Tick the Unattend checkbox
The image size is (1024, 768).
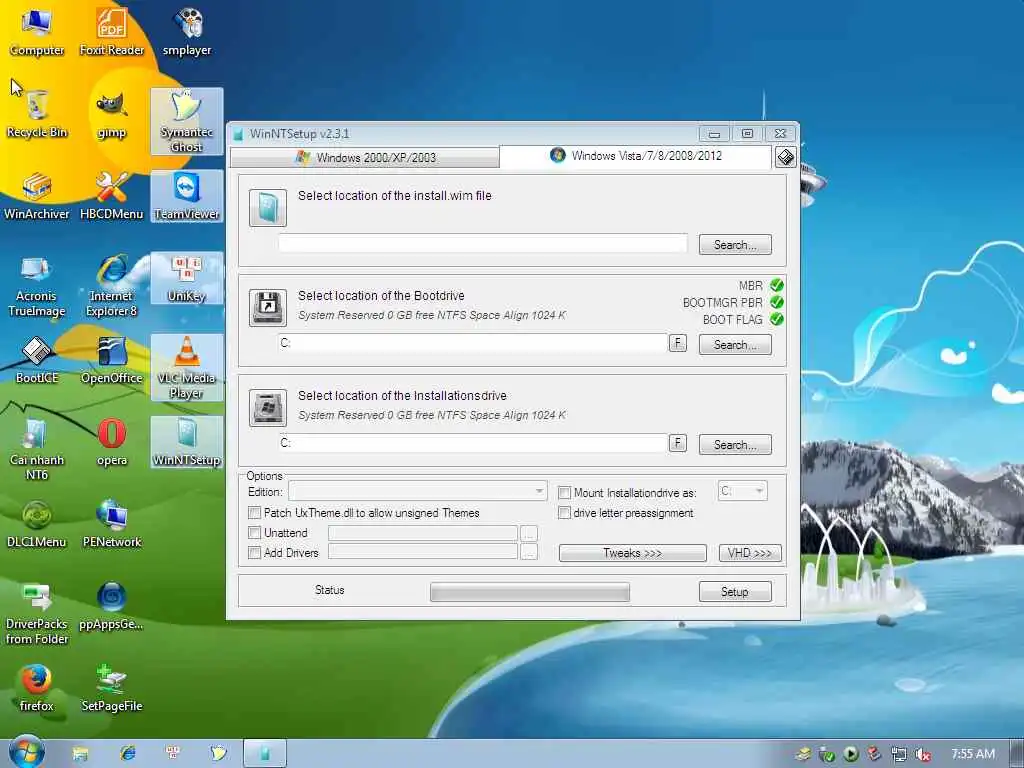pos(255,533)
